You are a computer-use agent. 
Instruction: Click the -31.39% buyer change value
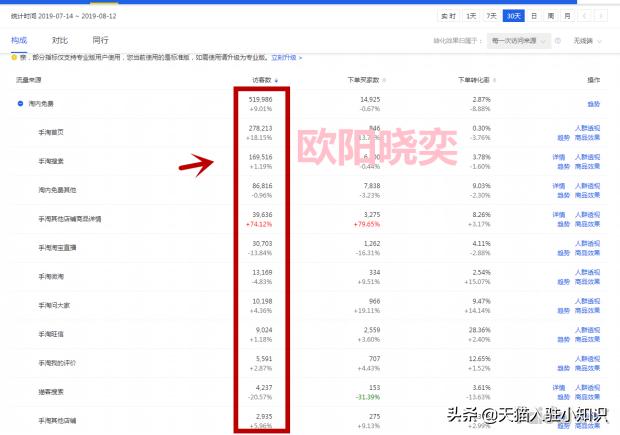[x=368, y=397]
